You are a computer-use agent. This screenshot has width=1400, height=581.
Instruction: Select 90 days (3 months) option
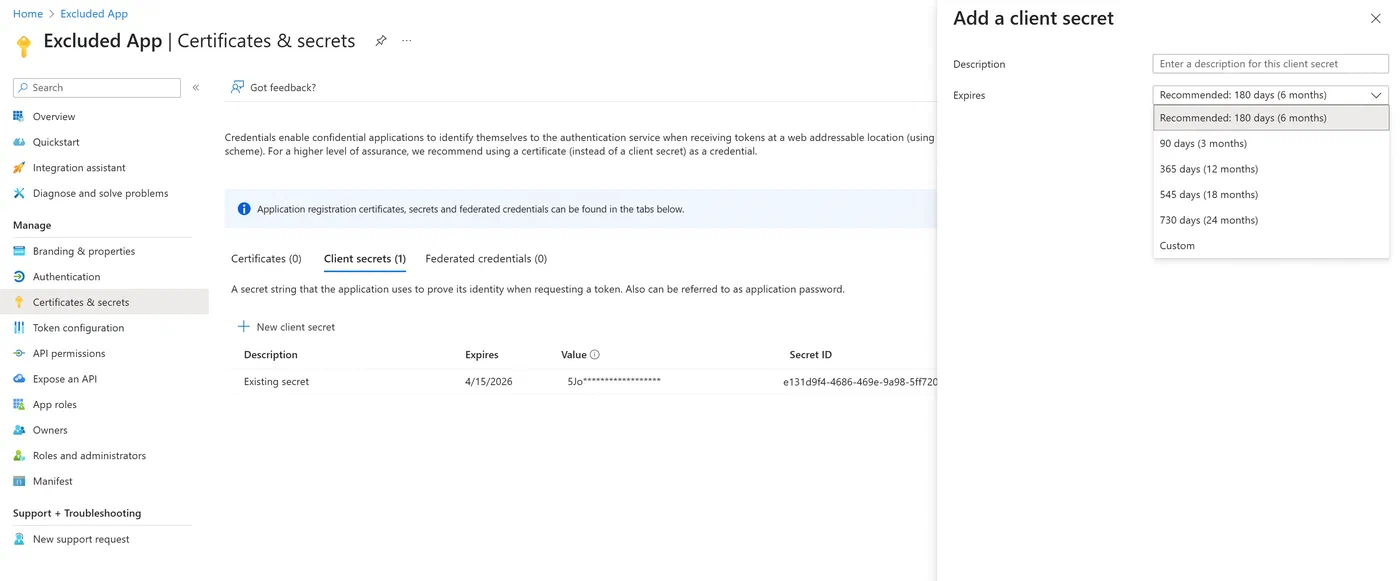click(1271, 143)
